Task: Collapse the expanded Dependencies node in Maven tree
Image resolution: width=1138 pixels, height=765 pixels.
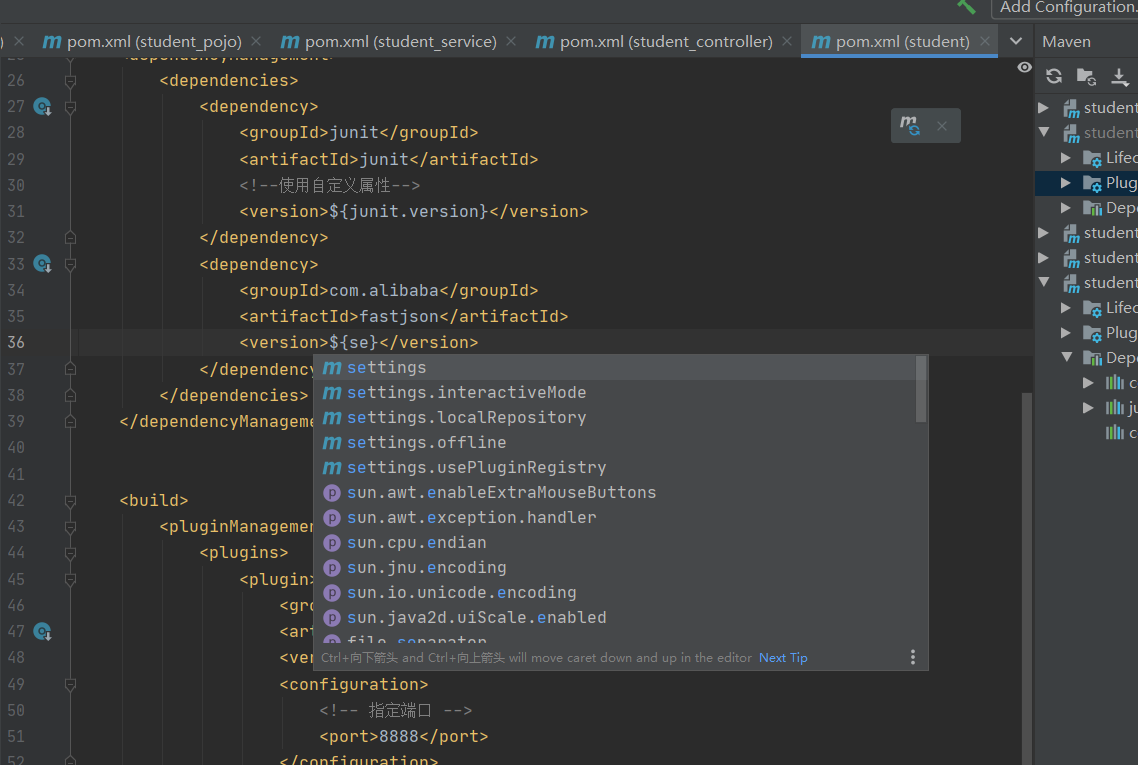Action: 1067,357
